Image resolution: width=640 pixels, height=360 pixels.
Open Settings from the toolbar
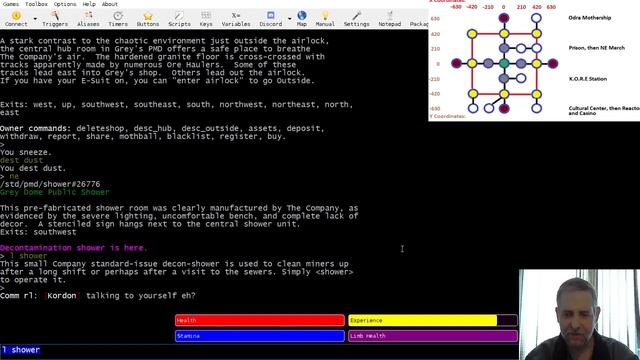coord(356,19)
